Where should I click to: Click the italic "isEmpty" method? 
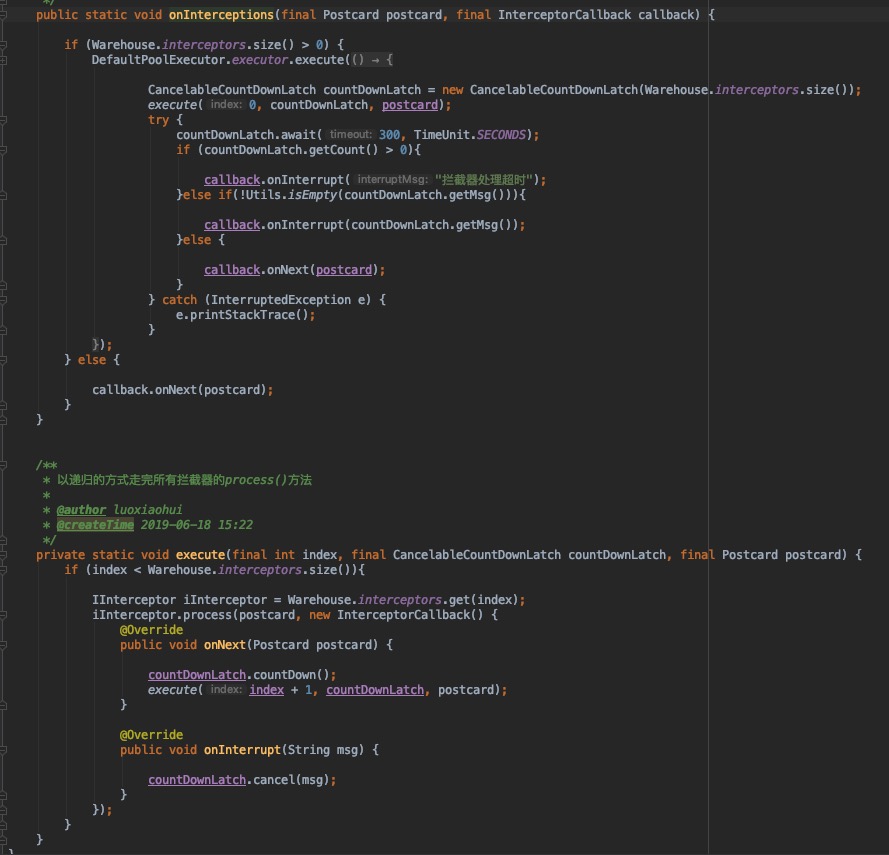coord(312,195)
